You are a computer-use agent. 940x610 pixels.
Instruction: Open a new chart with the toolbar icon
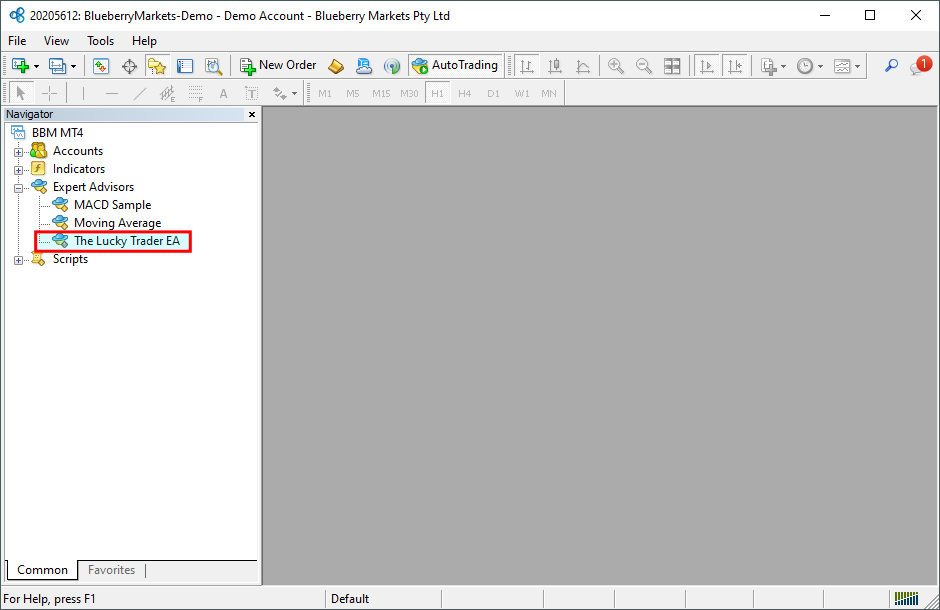(20, 65)
